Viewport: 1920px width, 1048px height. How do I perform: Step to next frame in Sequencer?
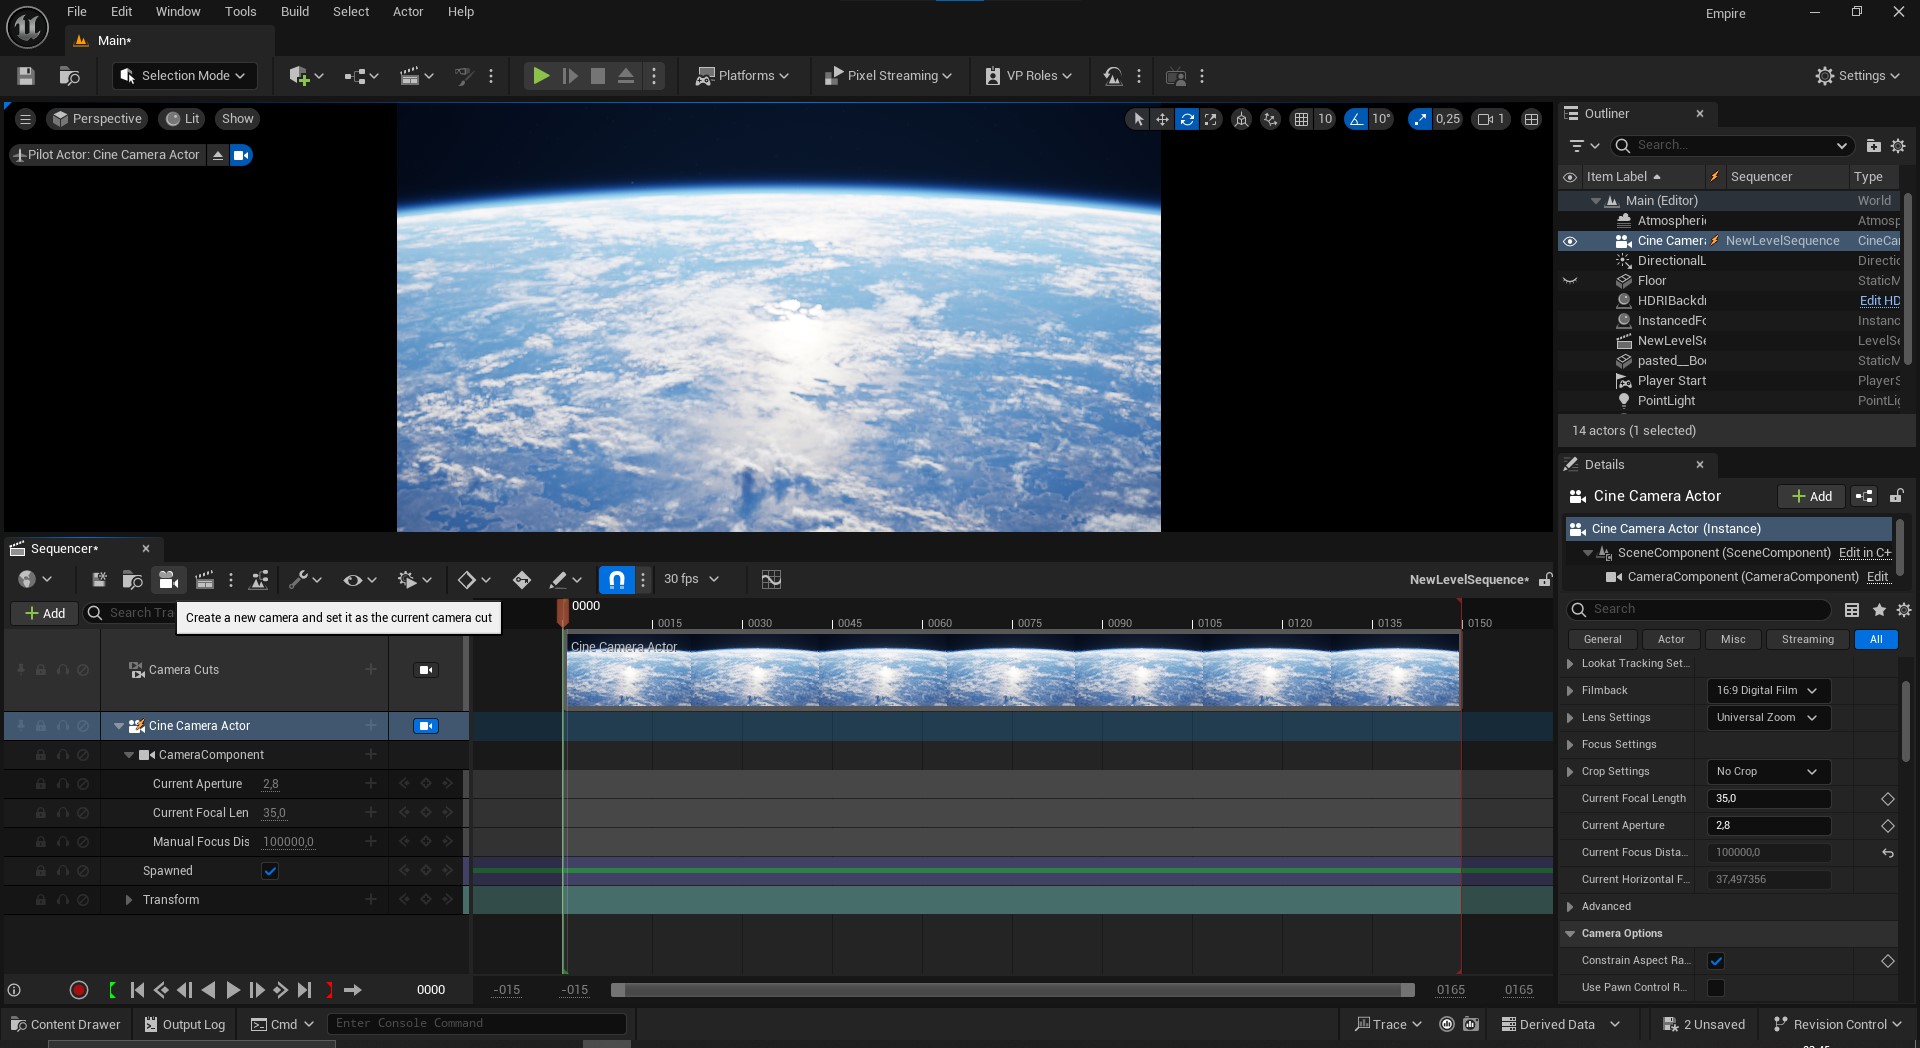pyautogui.click(x=257, y=990)
